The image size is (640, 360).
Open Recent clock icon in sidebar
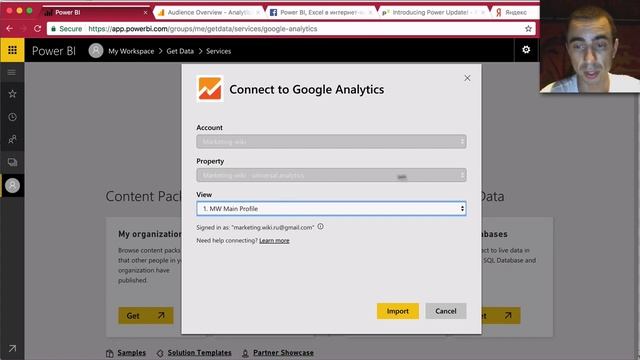coord(12,117)
